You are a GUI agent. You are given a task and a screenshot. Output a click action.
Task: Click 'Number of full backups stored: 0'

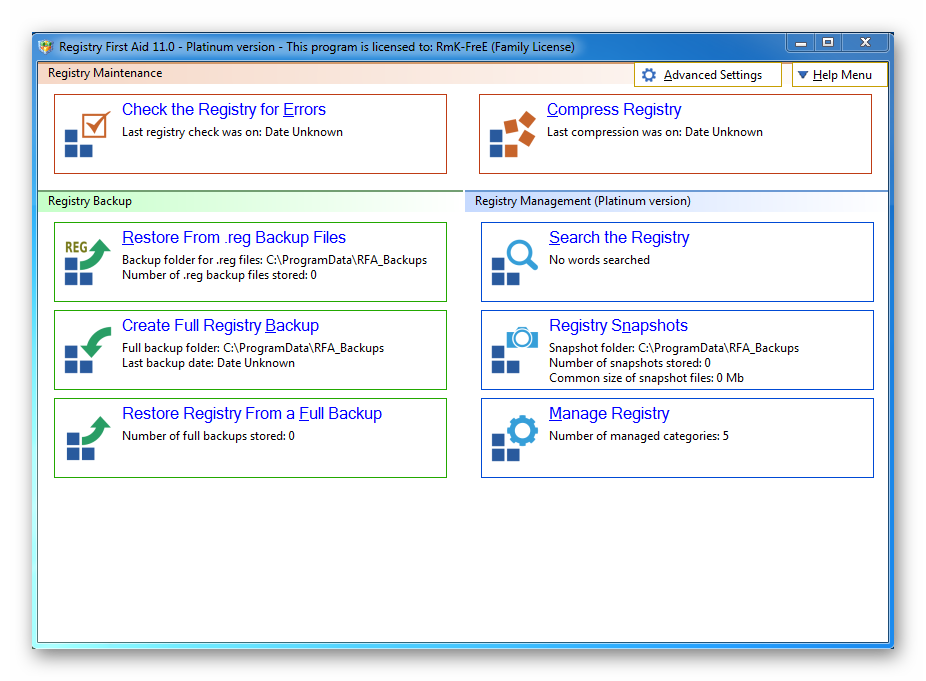(x=208, y=436)
